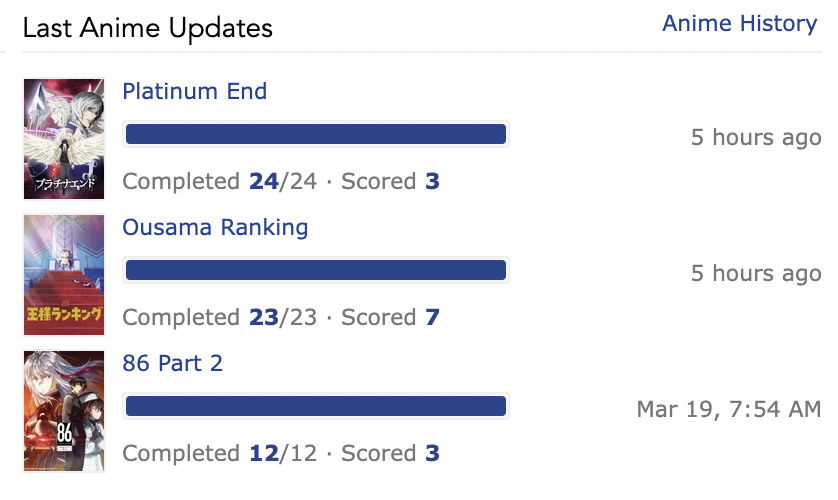Viewport: 838px width, 500px height.
Task: Click Platinum End's 5 hours ago timestamp
Action: pos(756,137)
